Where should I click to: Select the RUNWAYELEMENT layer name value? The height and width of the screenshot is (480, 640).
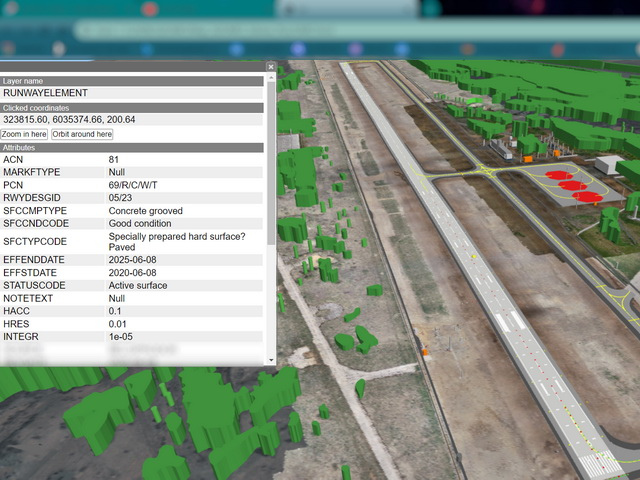[x=46, y=93]
